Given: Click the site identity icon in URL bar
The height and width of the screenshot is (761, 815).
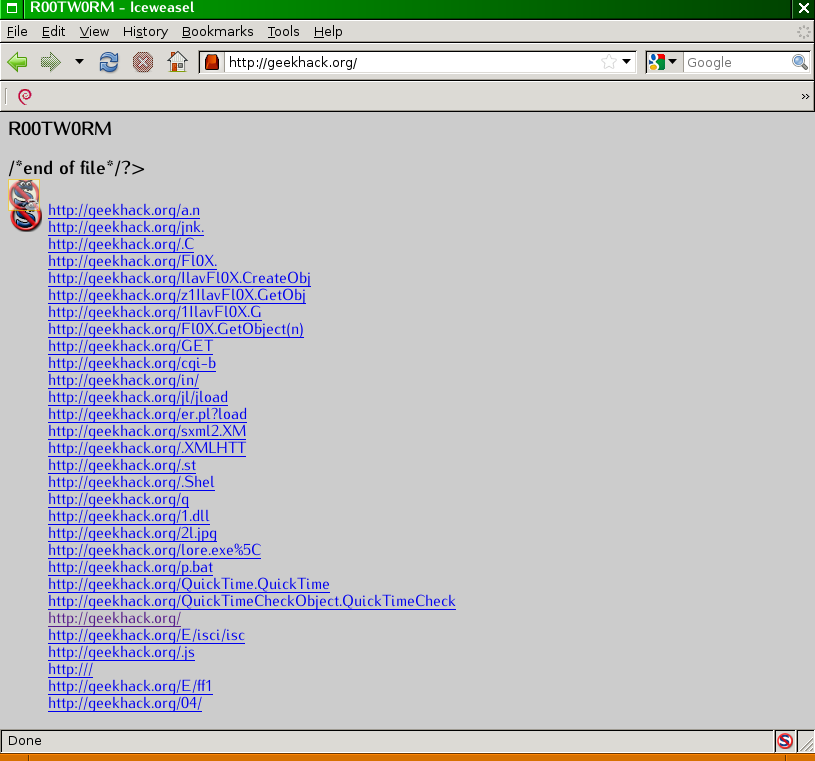Looking at the screenshot, I should pos(212,62).
